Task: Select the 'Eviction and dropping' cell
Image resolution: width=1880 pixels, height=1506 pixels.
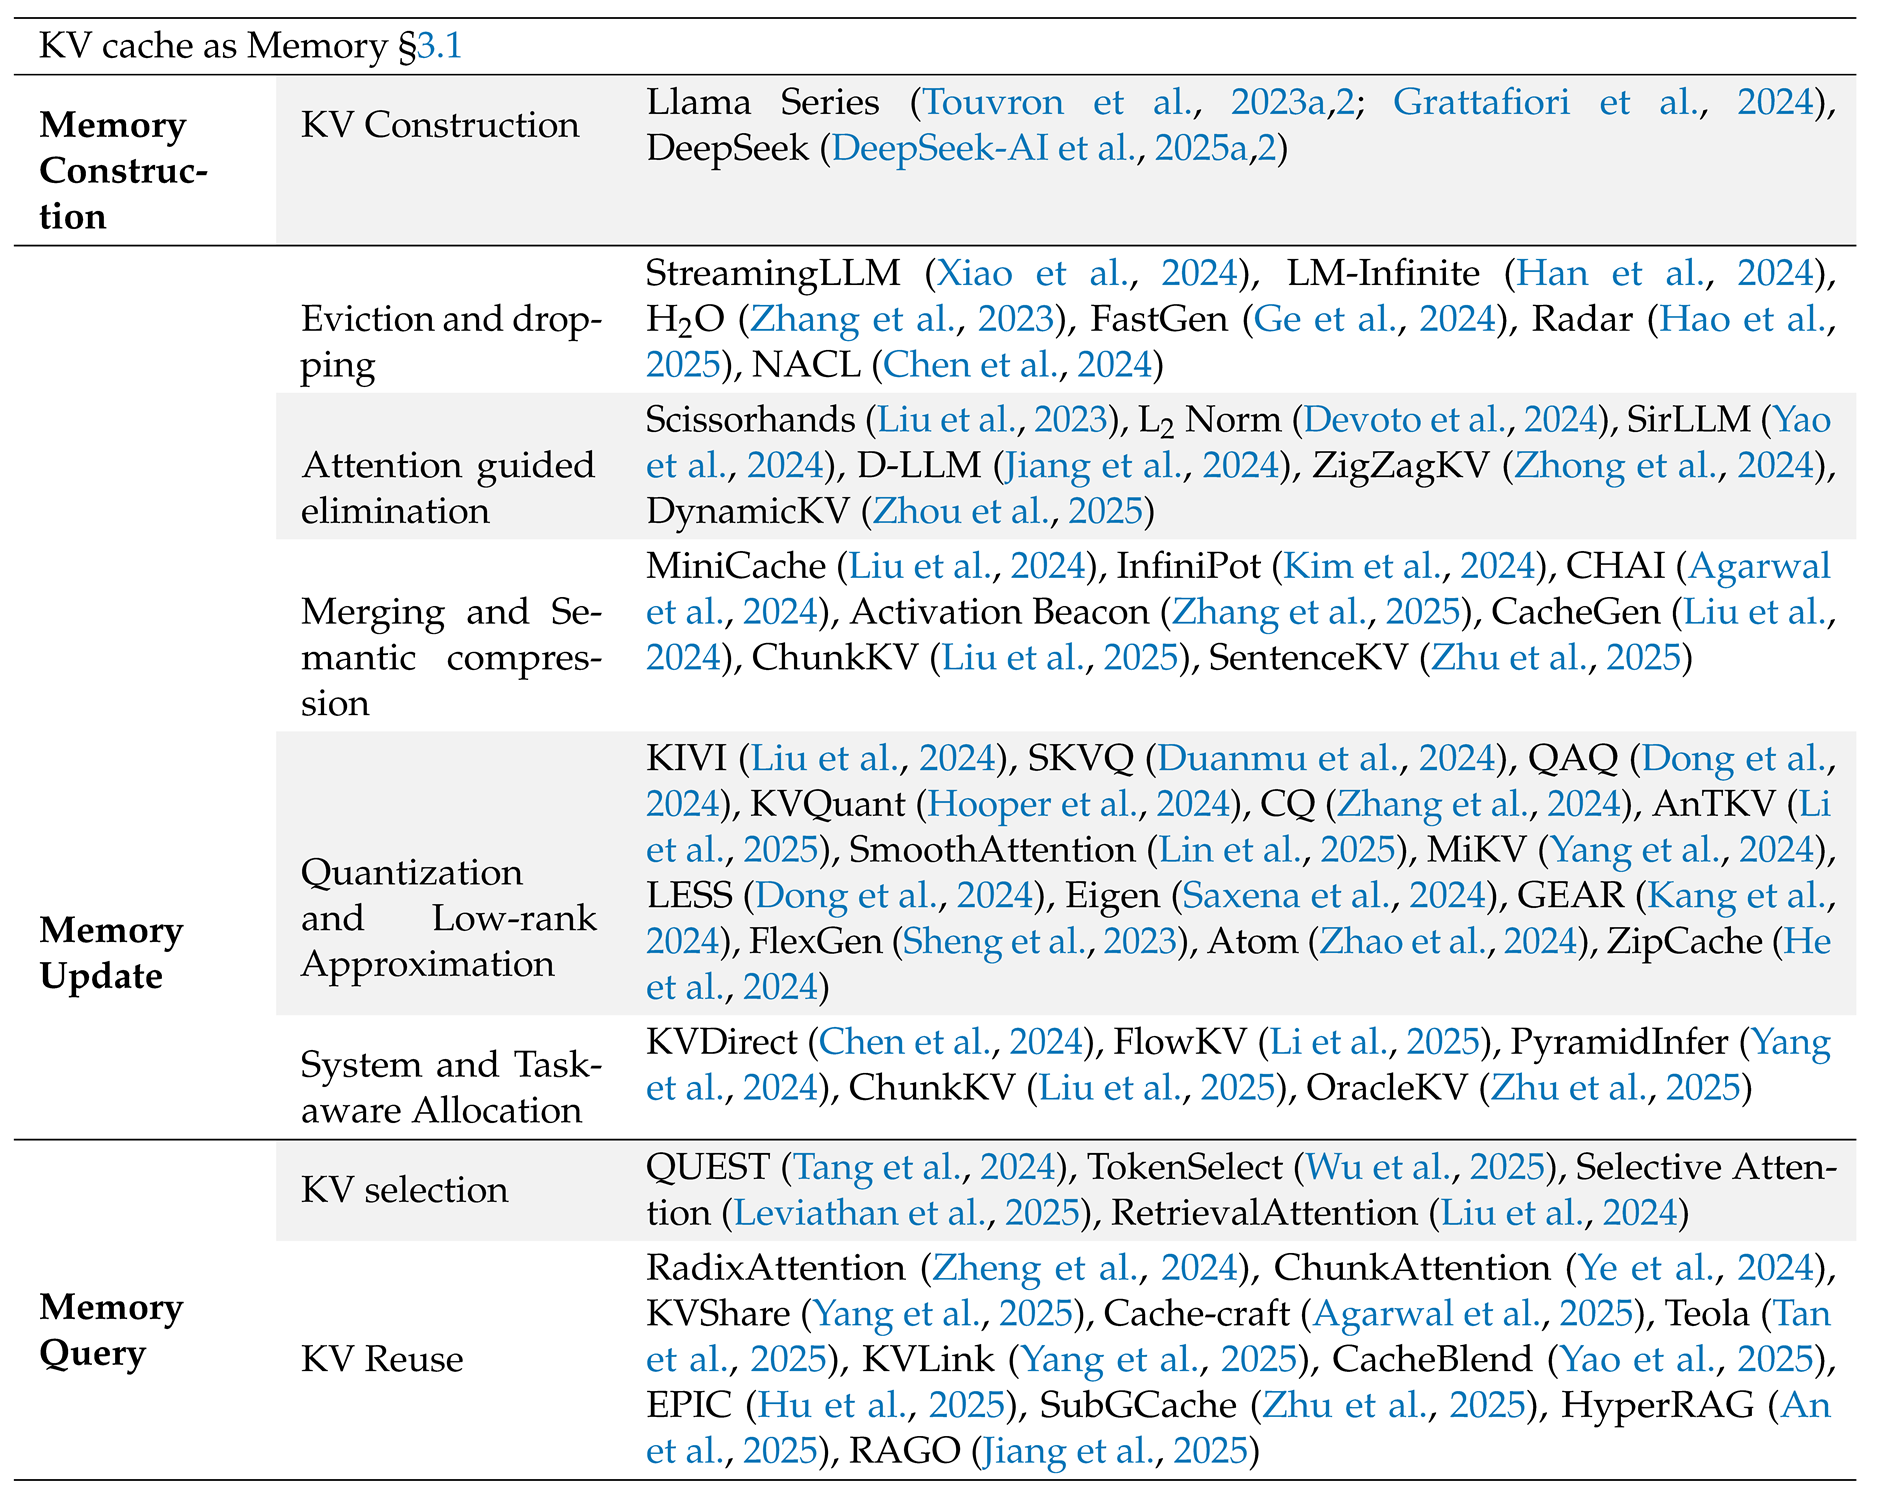Action: pos(451,342)
